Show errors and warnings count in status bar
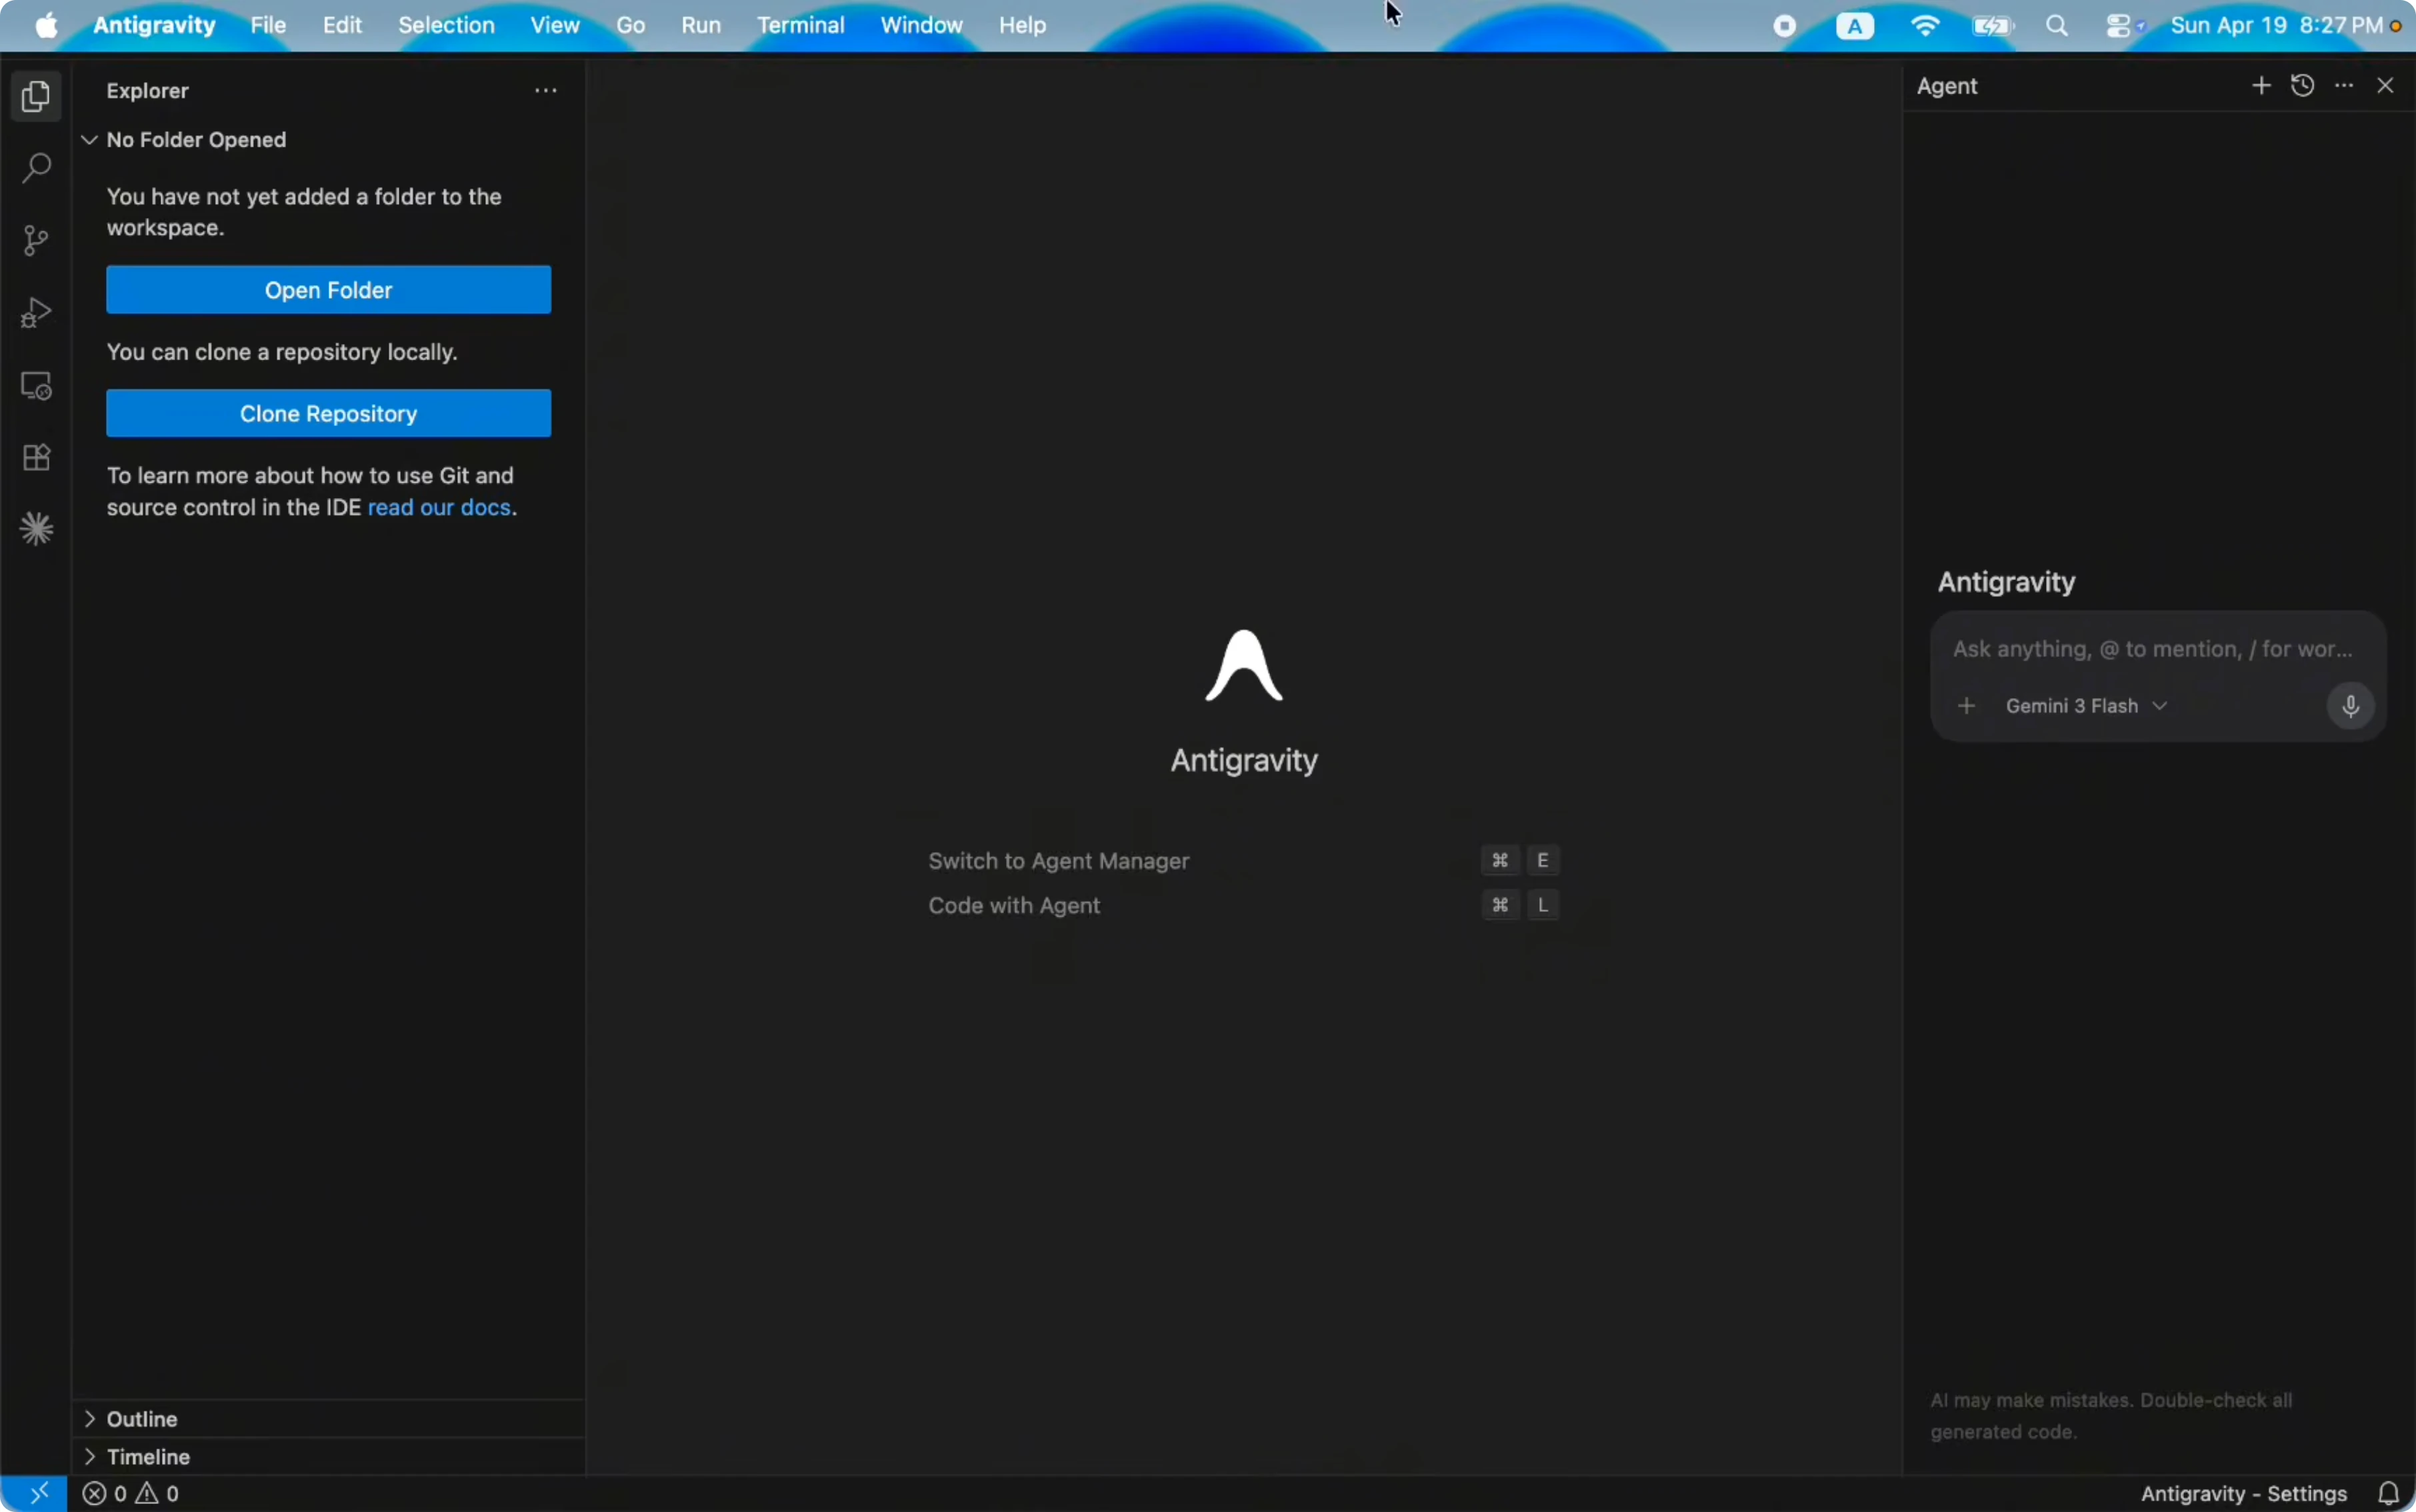 point(131,1493)
